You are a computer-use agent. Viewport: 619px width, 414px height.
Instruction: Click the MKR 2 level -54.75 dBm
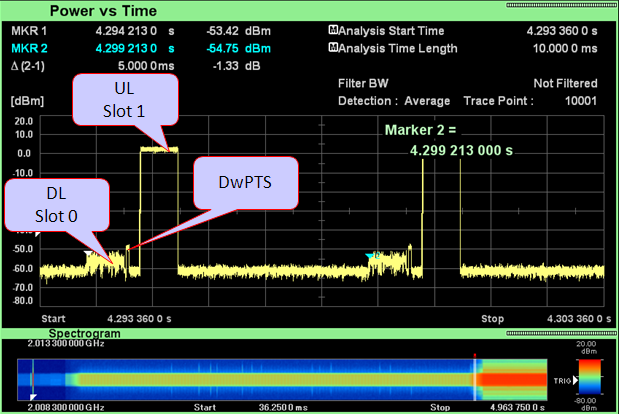(x=238, y=48)
